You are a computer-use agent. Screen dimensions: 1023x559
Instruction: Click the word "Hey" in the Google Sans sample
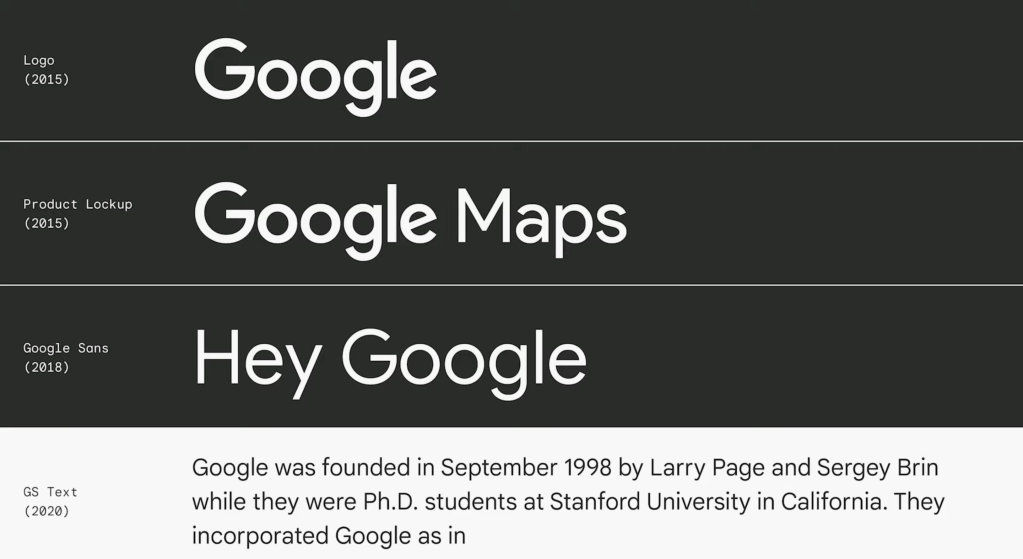(x=257, y=360)
